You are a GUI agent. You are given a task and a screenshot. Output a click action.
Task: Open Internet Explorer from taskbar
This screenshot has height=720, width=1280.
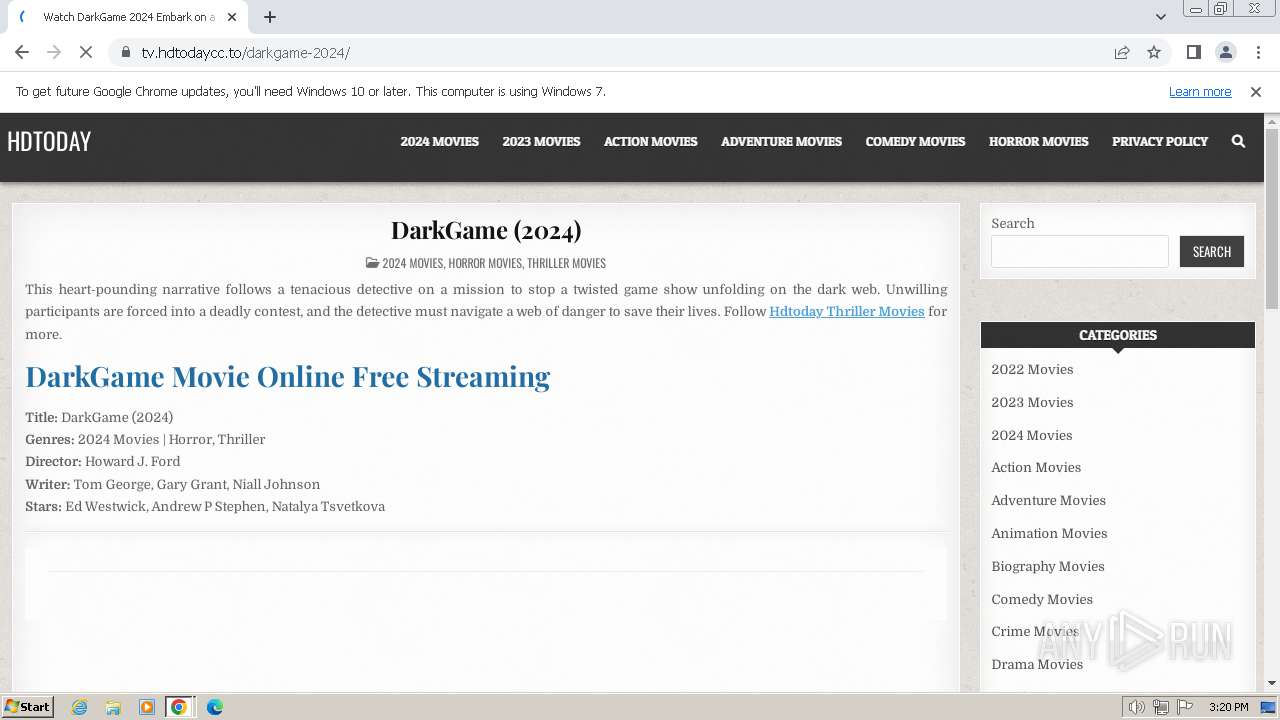point(80,707)
